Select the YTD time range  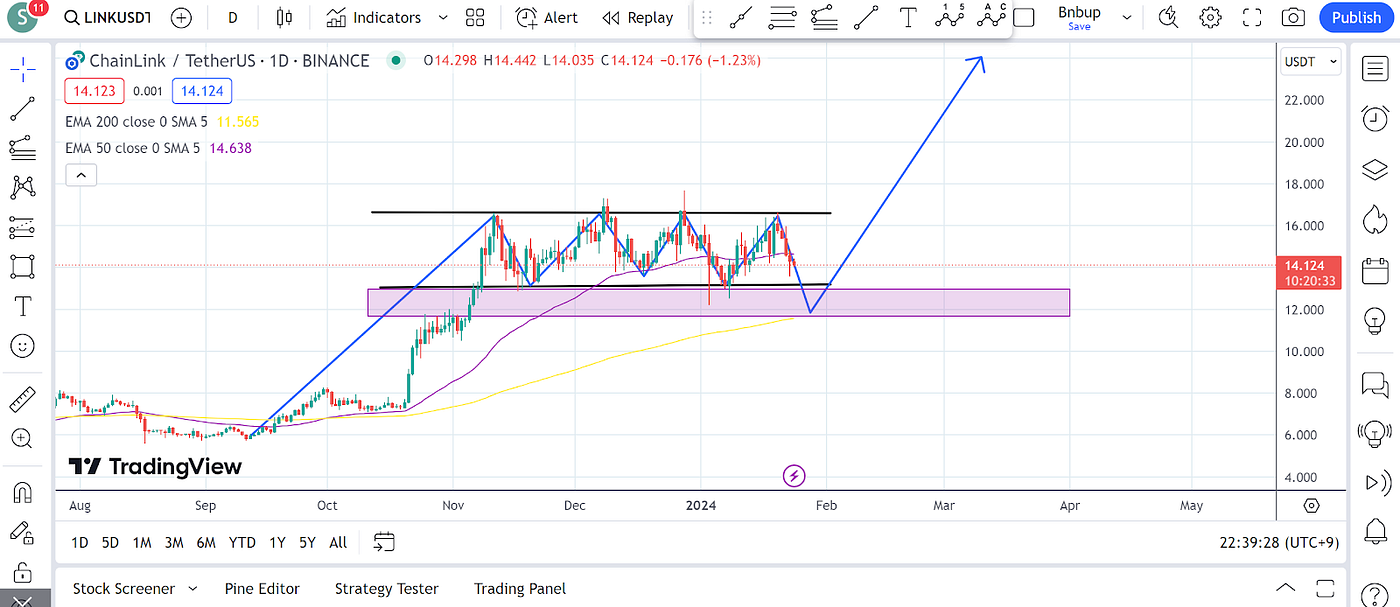(x=241, y=542)
